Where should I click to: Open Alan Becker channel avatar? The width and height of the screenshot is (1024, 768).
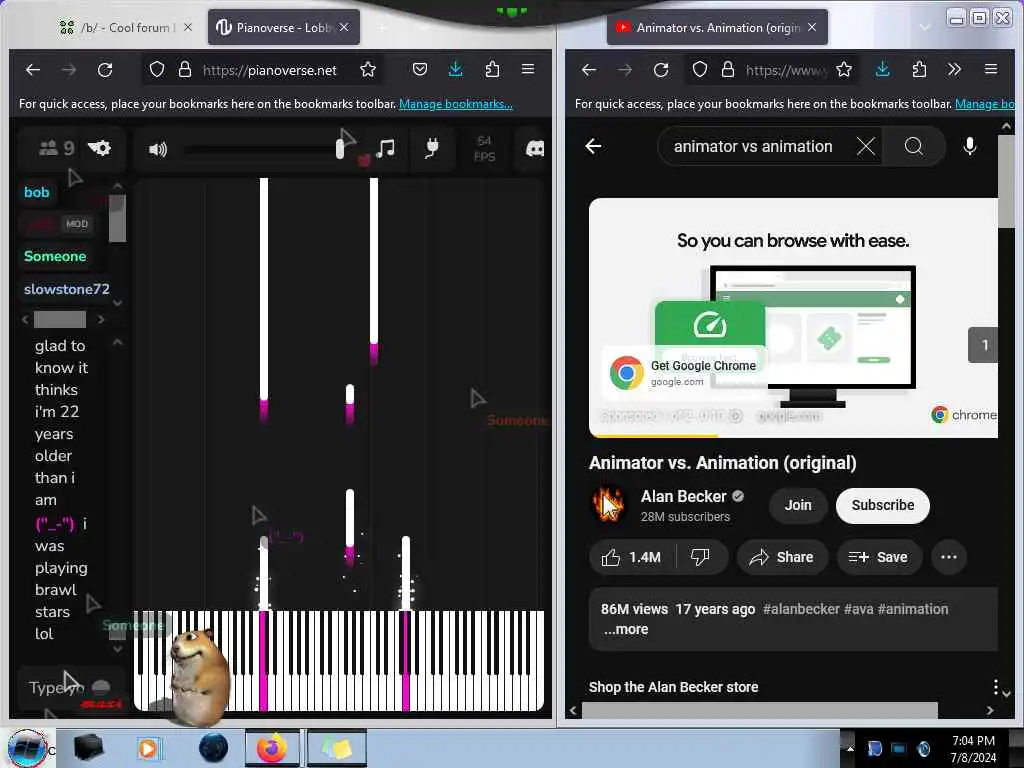point(608,505)
